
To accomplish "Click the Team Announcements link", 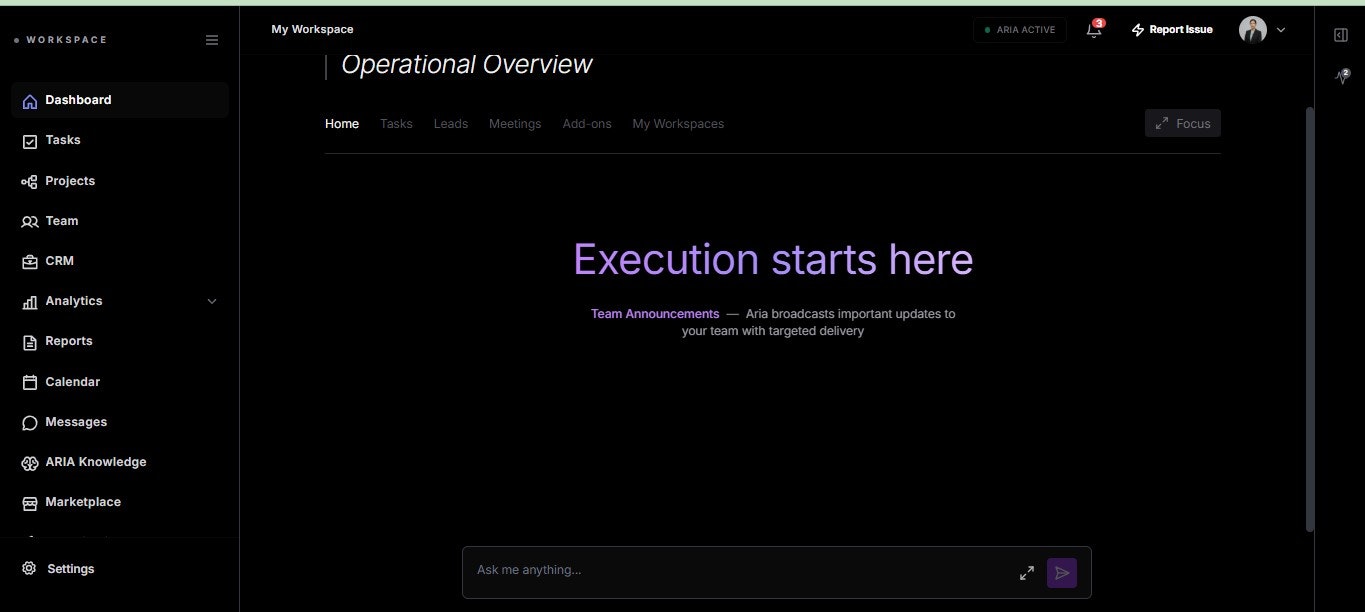I will pos(654,313).
